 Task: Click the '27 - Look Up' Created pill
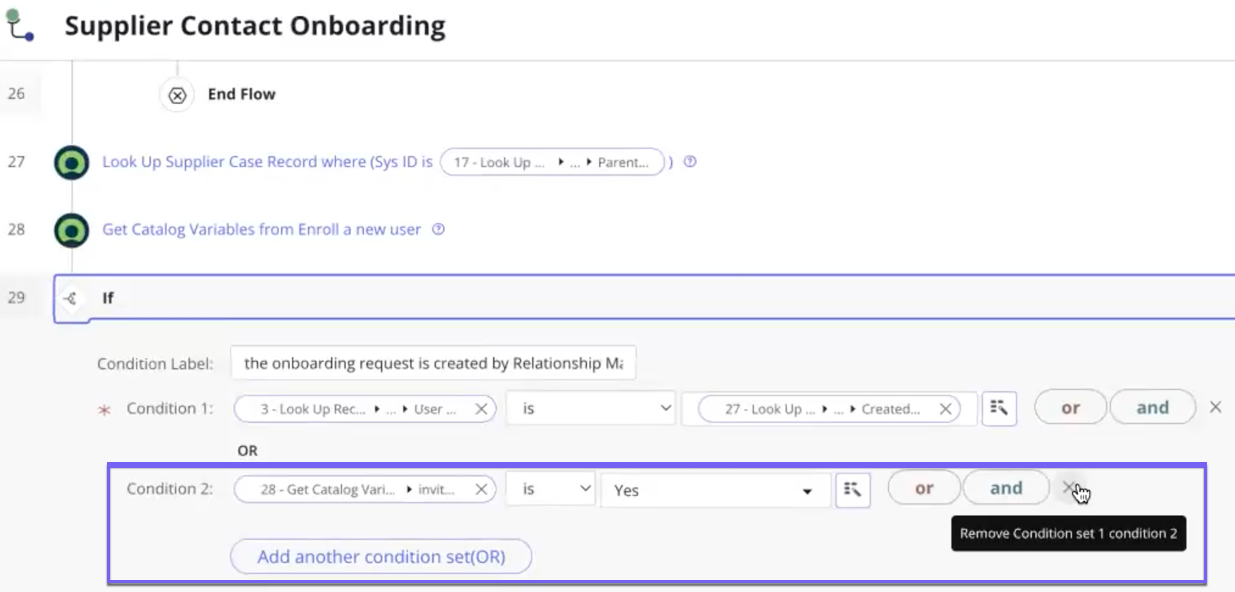tap(829, 409)
